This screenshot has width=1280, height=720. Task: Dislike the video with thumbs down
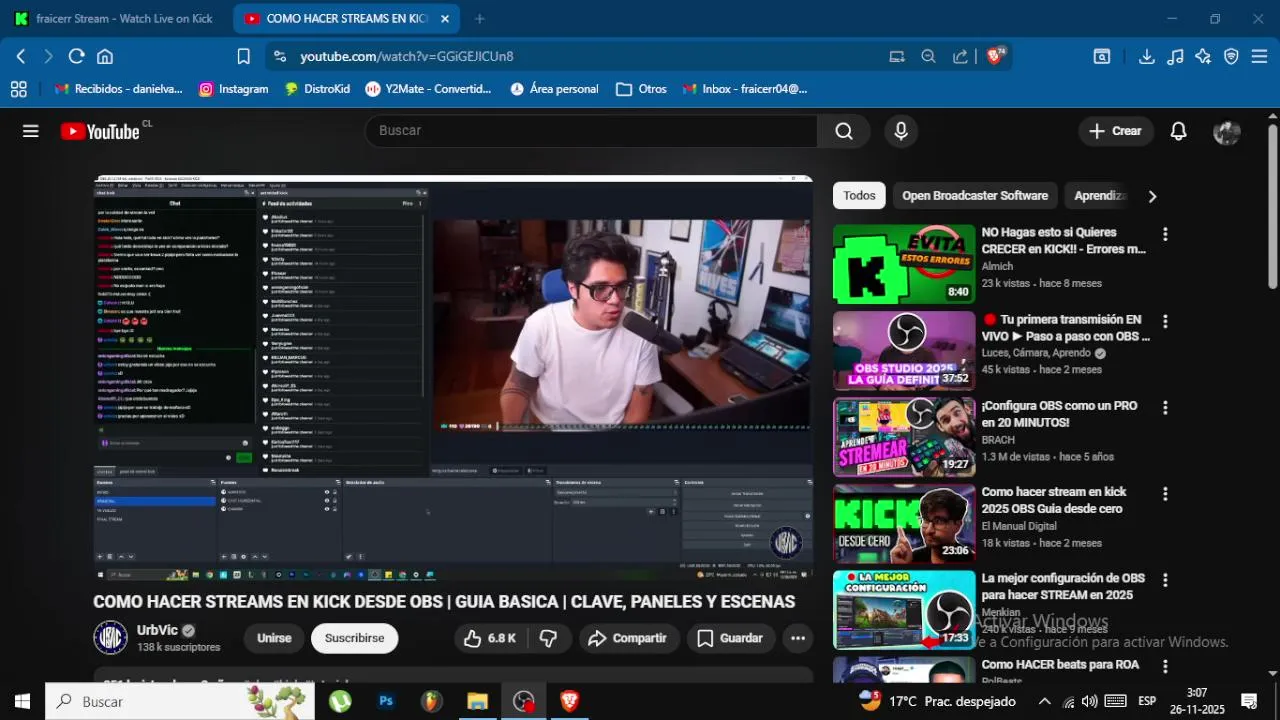pos(548,638)
